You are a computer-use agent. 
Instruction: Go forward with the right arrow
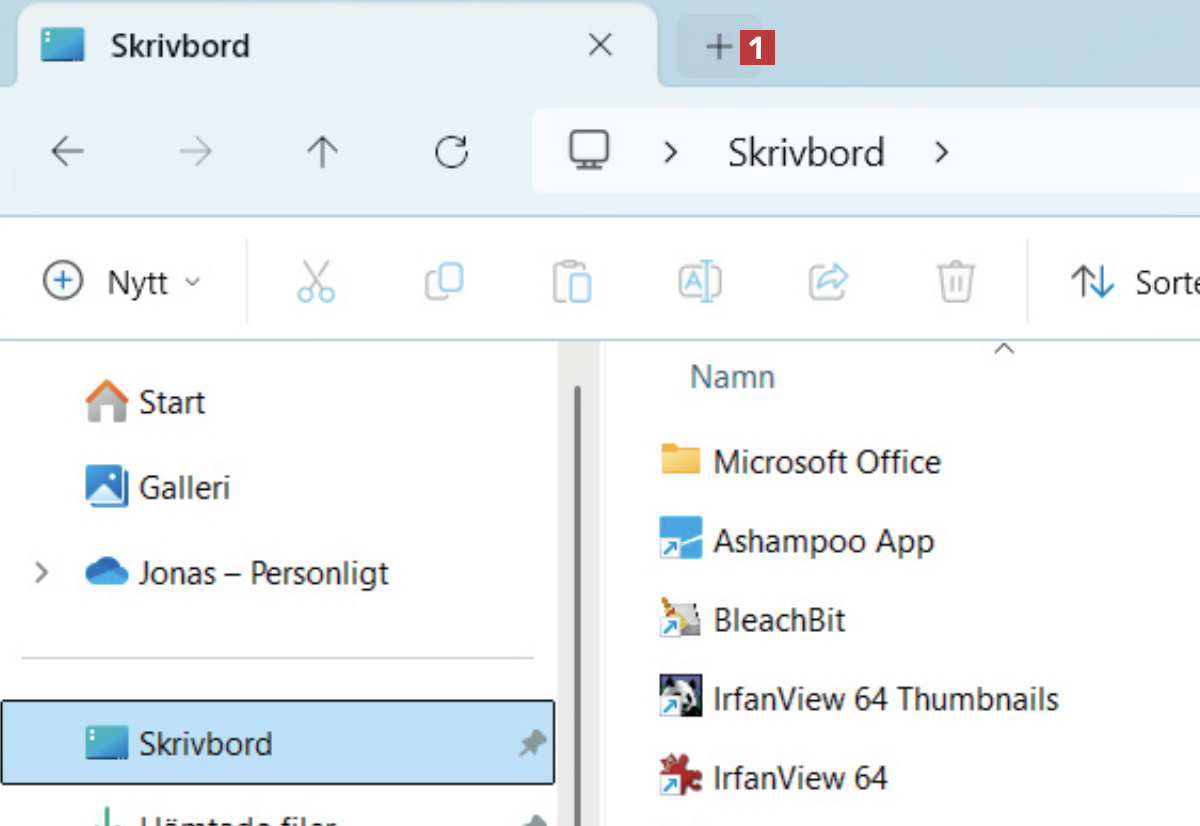(195, 152)
